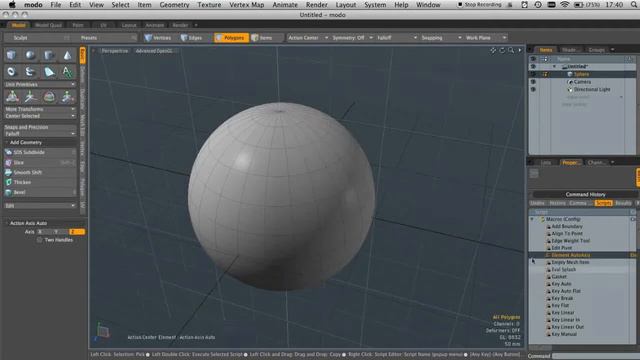Click the axis gizmo in viewport corner
The image size is (640, 360).
click(102, 332)
